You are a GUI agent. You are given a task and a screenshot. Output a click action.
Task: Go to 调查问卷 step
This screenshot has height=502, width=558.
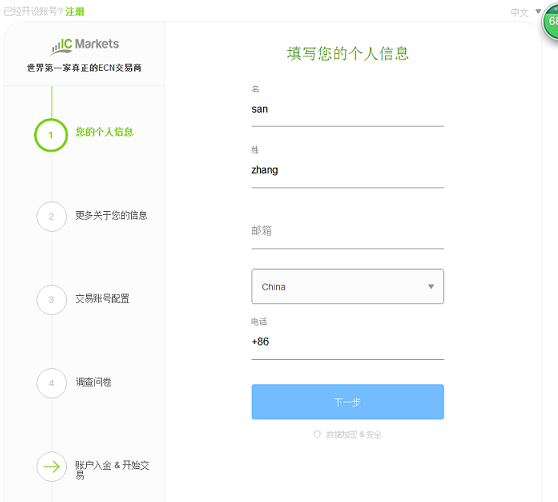[x=93, y=382]
